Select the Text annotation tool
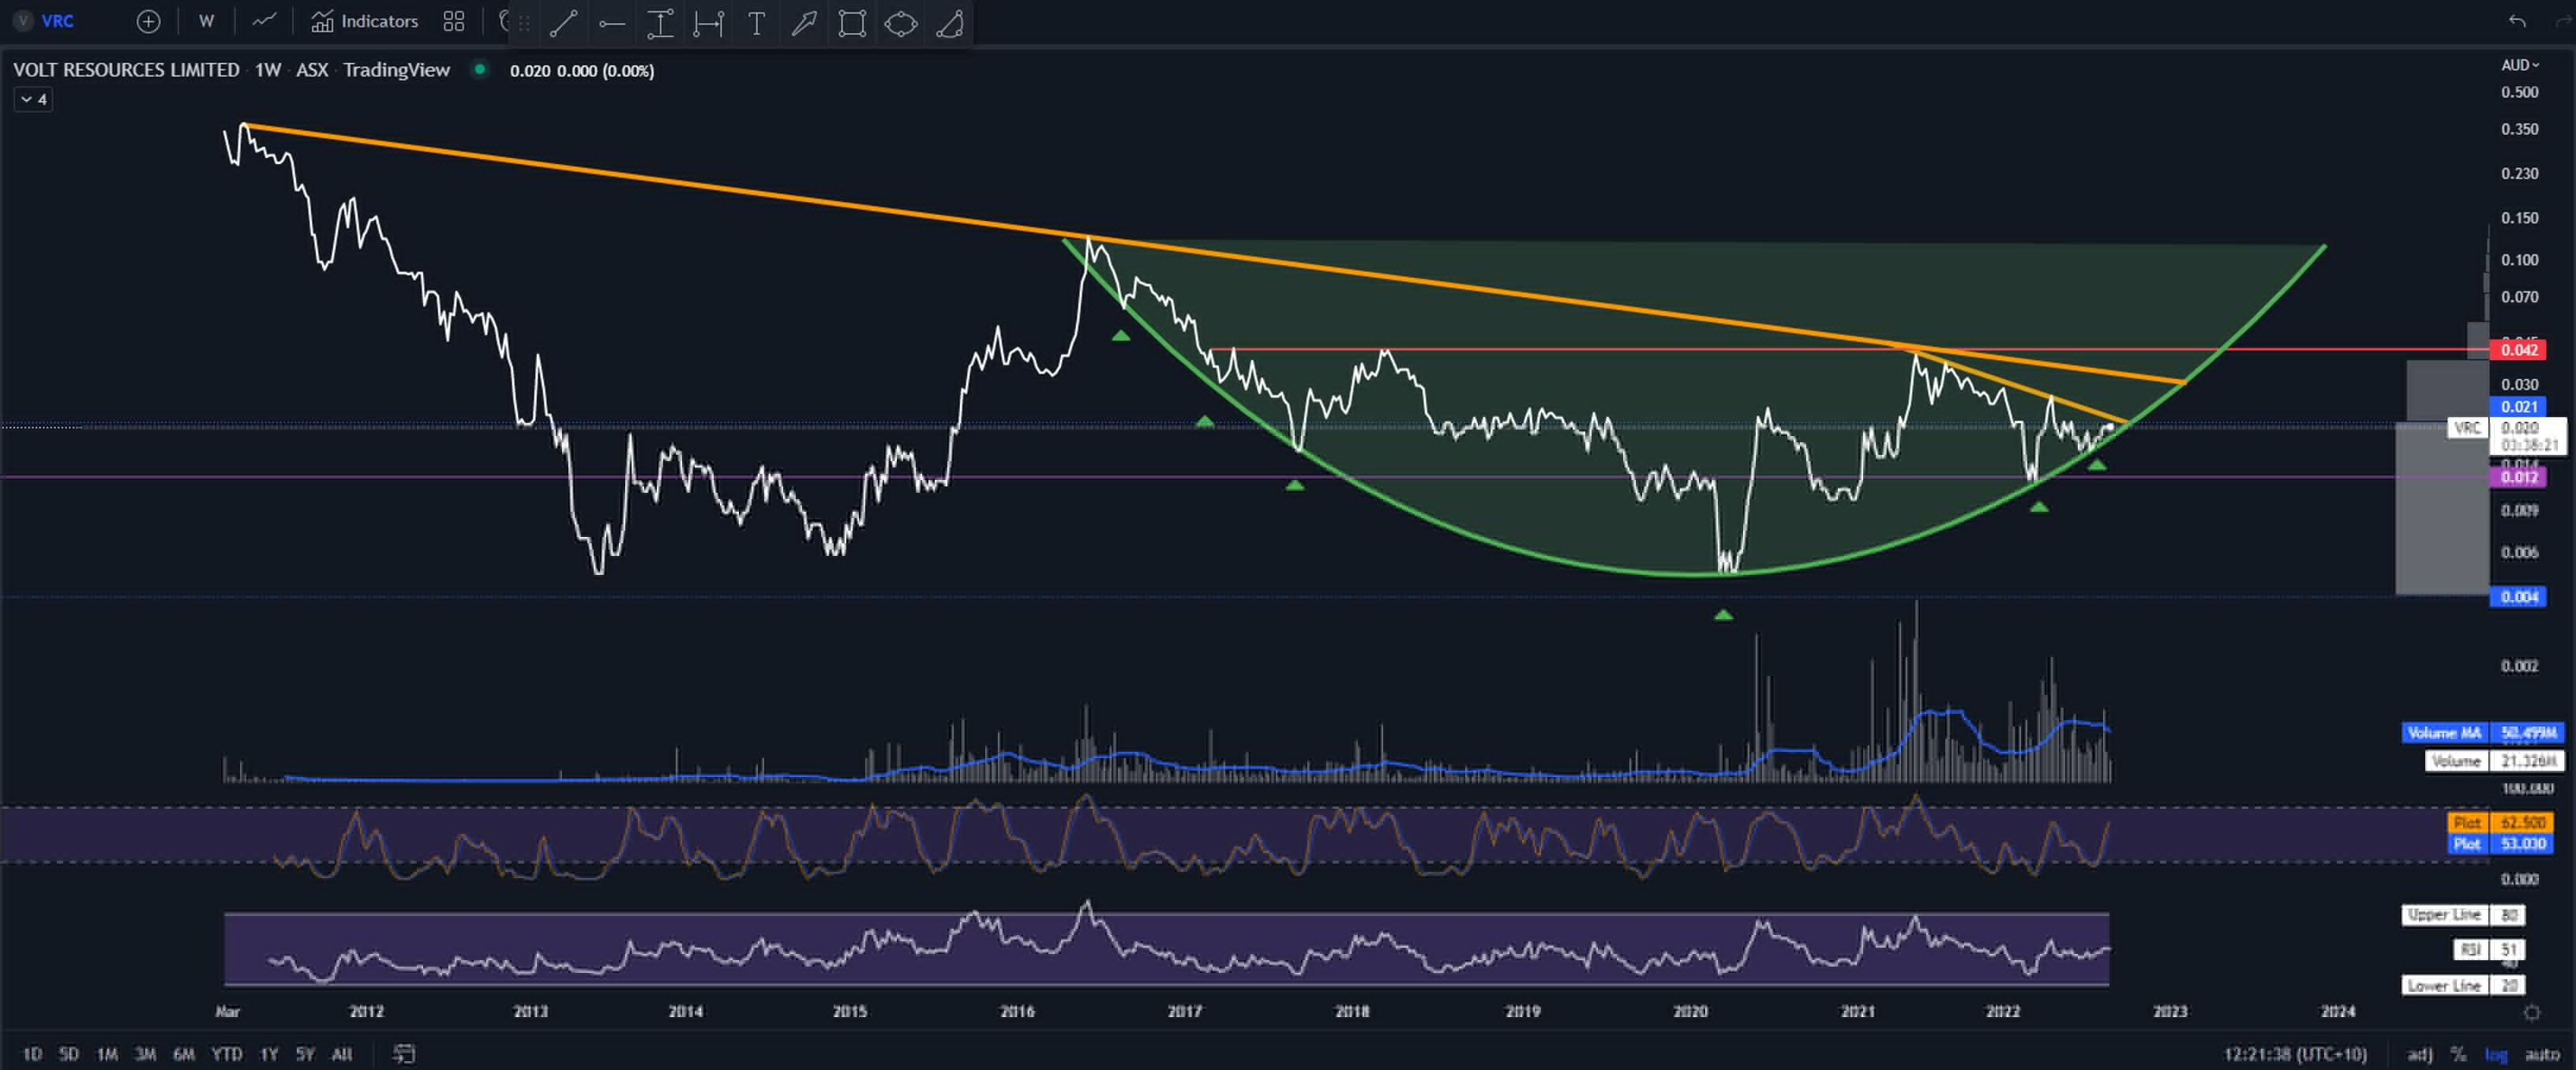2576x1070 pixels. coord(757,23)
